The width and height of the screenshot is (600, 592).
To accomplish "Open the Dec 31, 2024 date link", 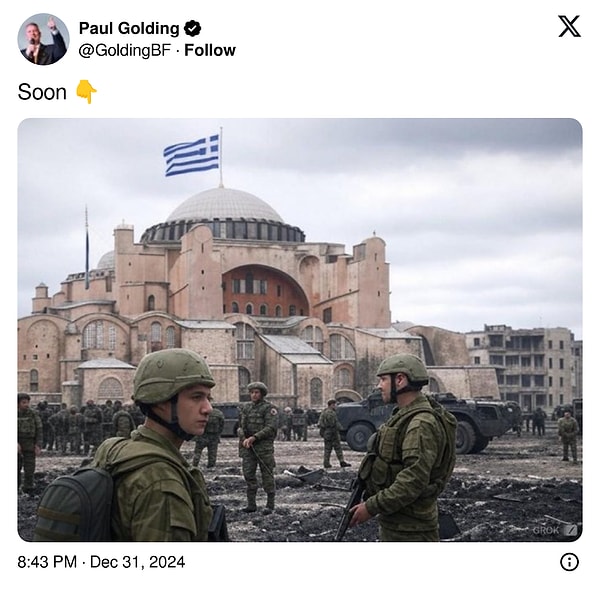I will click(x=137, y=562).
